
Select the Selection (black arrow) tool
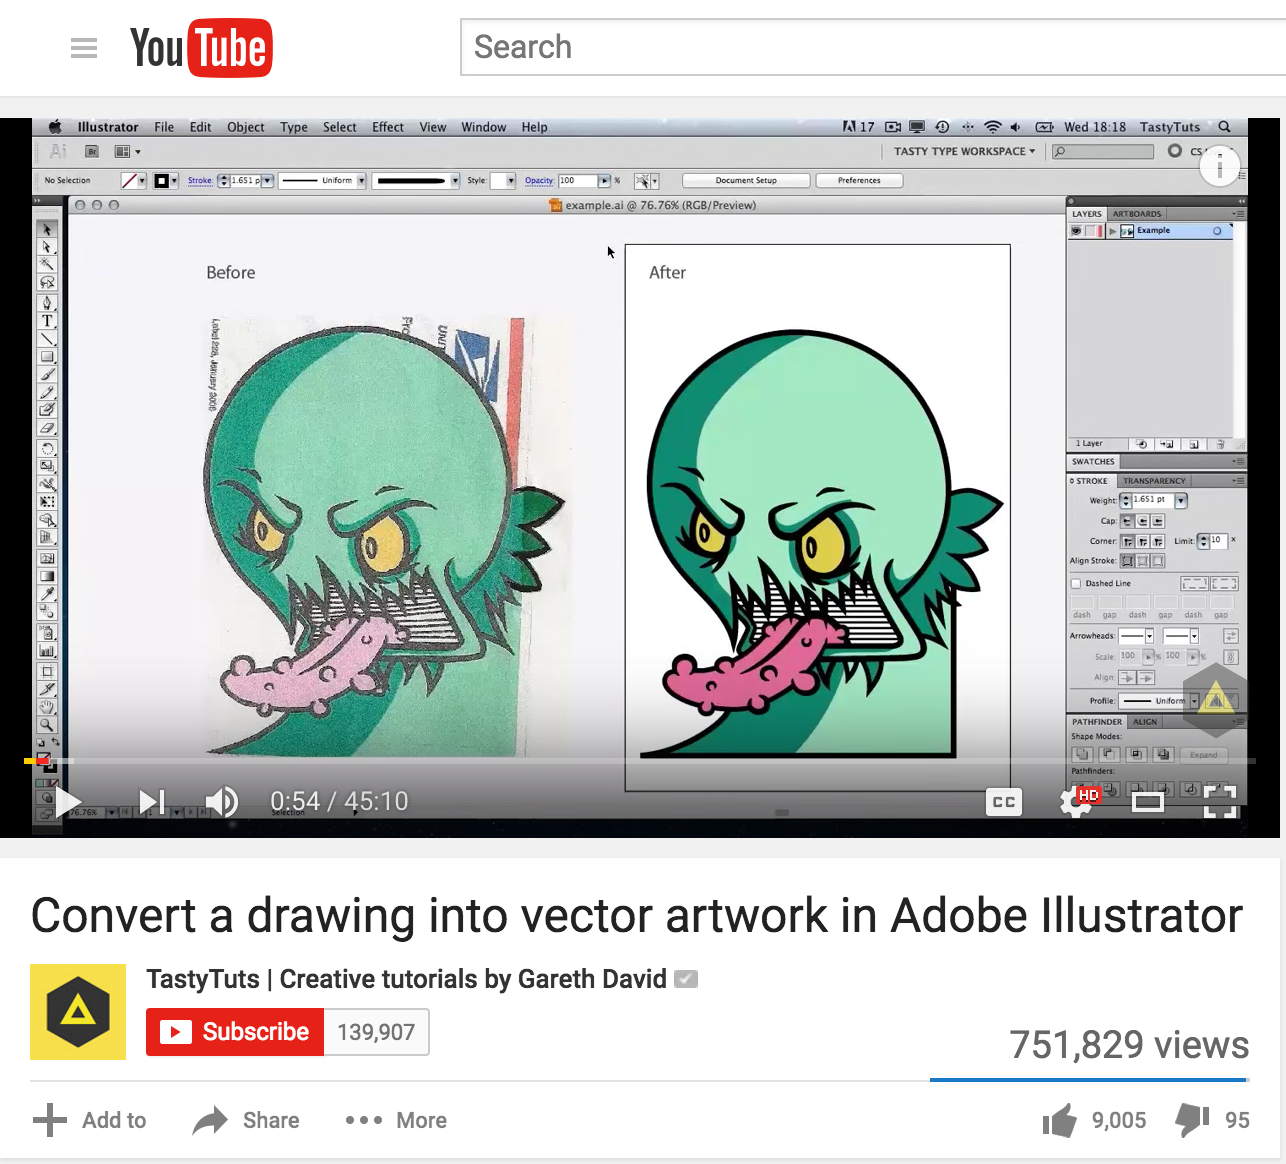[47, 229]
